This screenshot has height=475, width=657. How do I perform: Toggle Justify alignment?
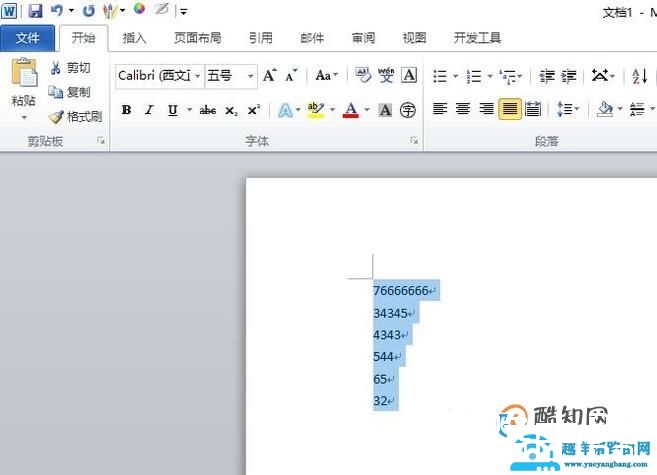click(x=510, y=109)
